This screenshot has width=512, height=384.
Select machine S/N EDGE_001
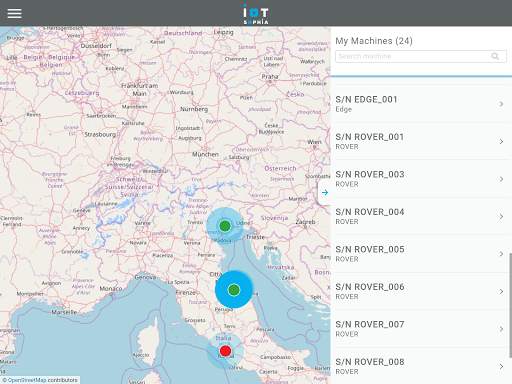coord(420,104)
